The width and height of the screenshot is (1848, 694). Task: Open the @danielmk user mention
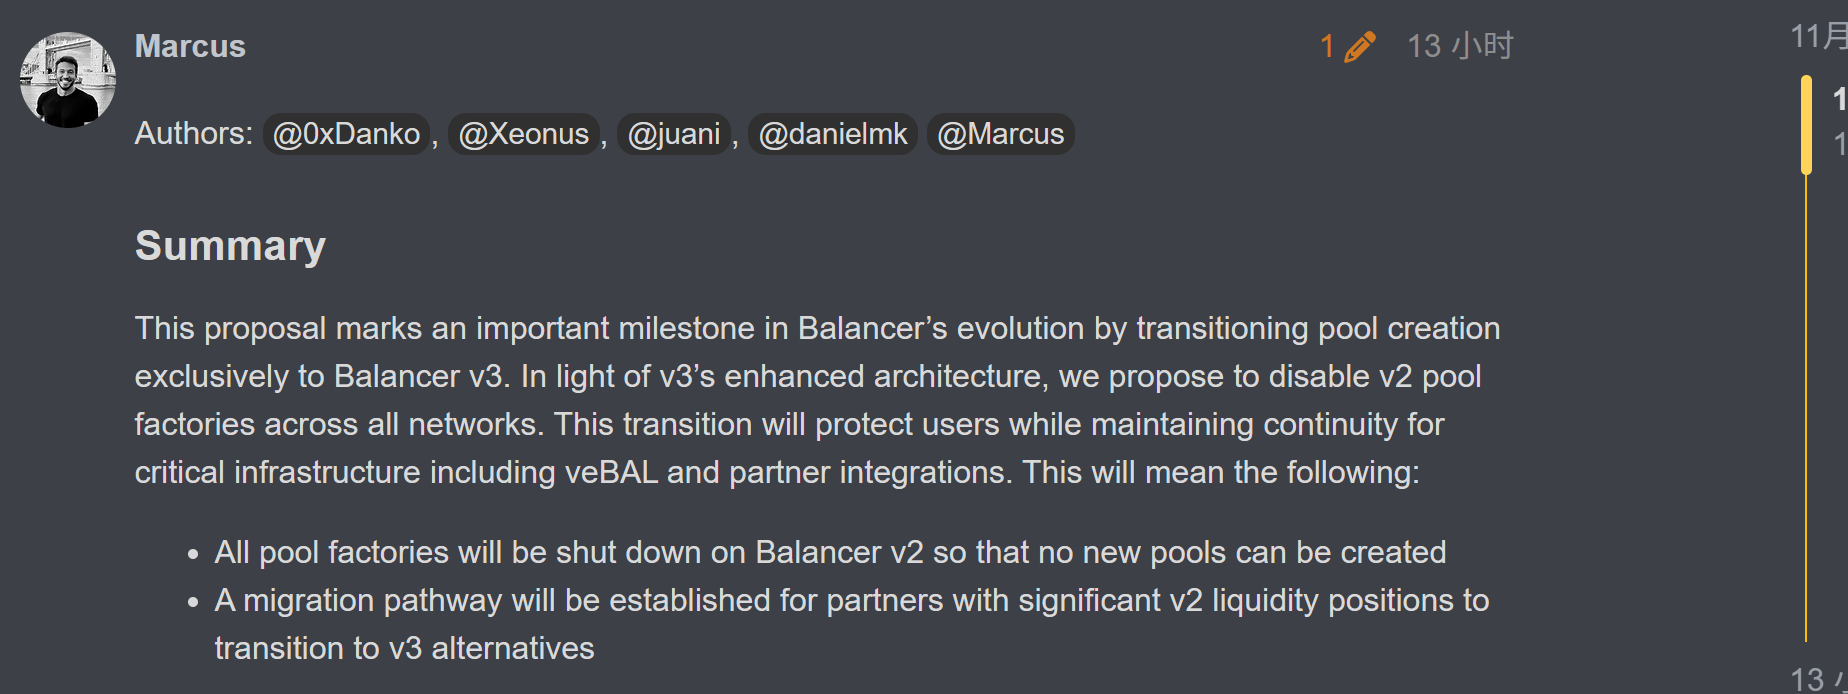pyautogui.click(x=832, y=134)
